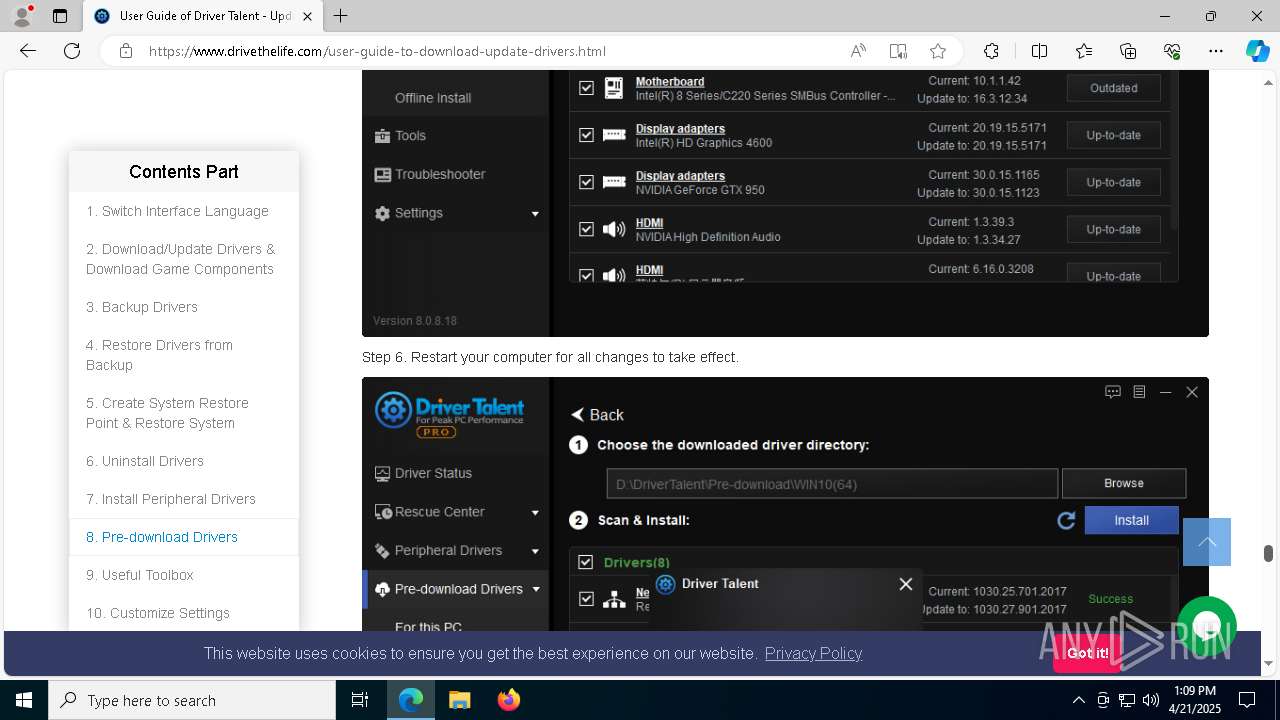Go to 4. Restore Drivers from Backup

(159, 355)
